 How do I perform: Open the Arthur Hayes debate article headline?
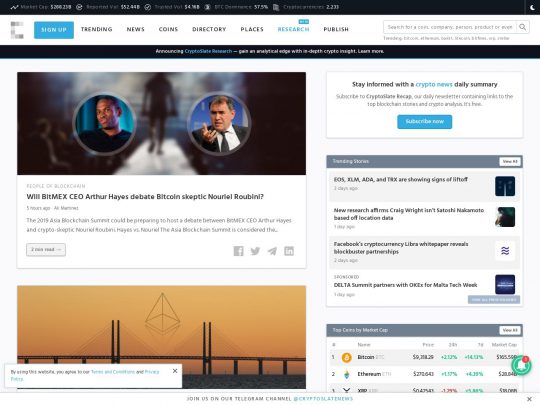point(145,197)
